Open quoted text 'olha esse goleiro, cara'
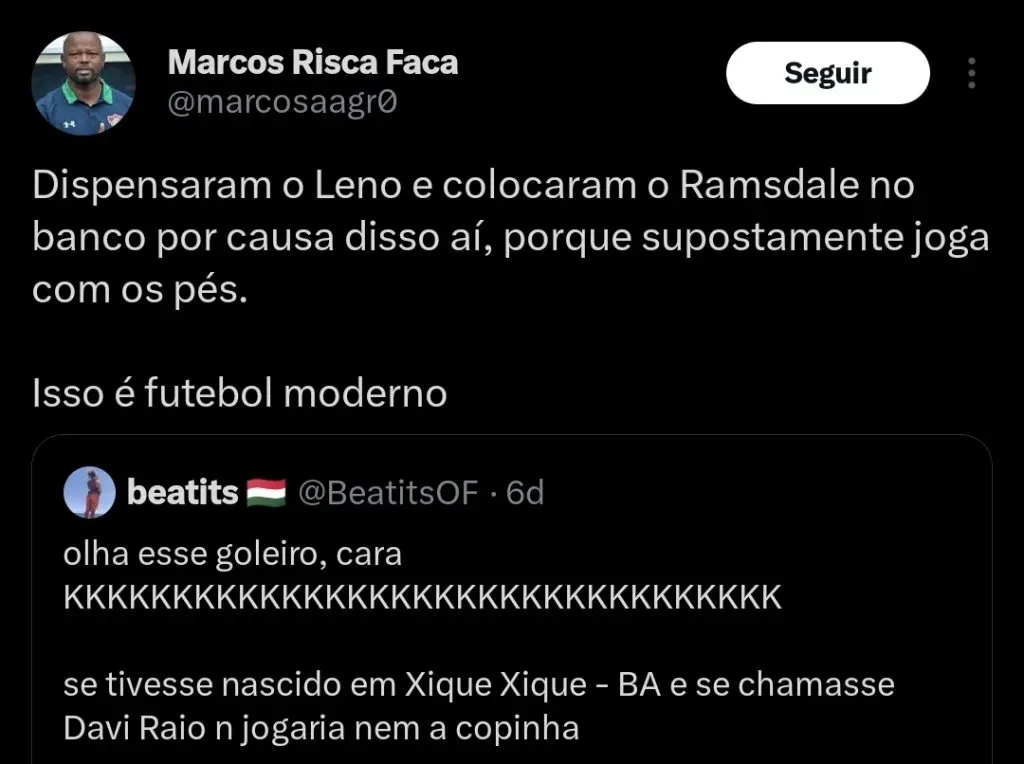1024x764 pixels. [232, 553]
